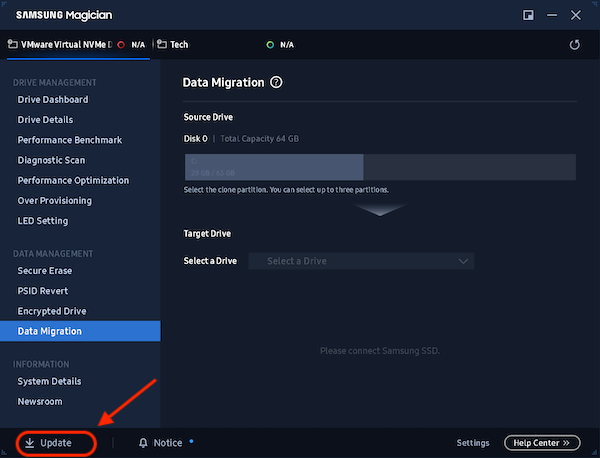Viewport: 600px width, 458px height.
Task: Open the Data Migration help icon
Action: (x=276, y=82)
